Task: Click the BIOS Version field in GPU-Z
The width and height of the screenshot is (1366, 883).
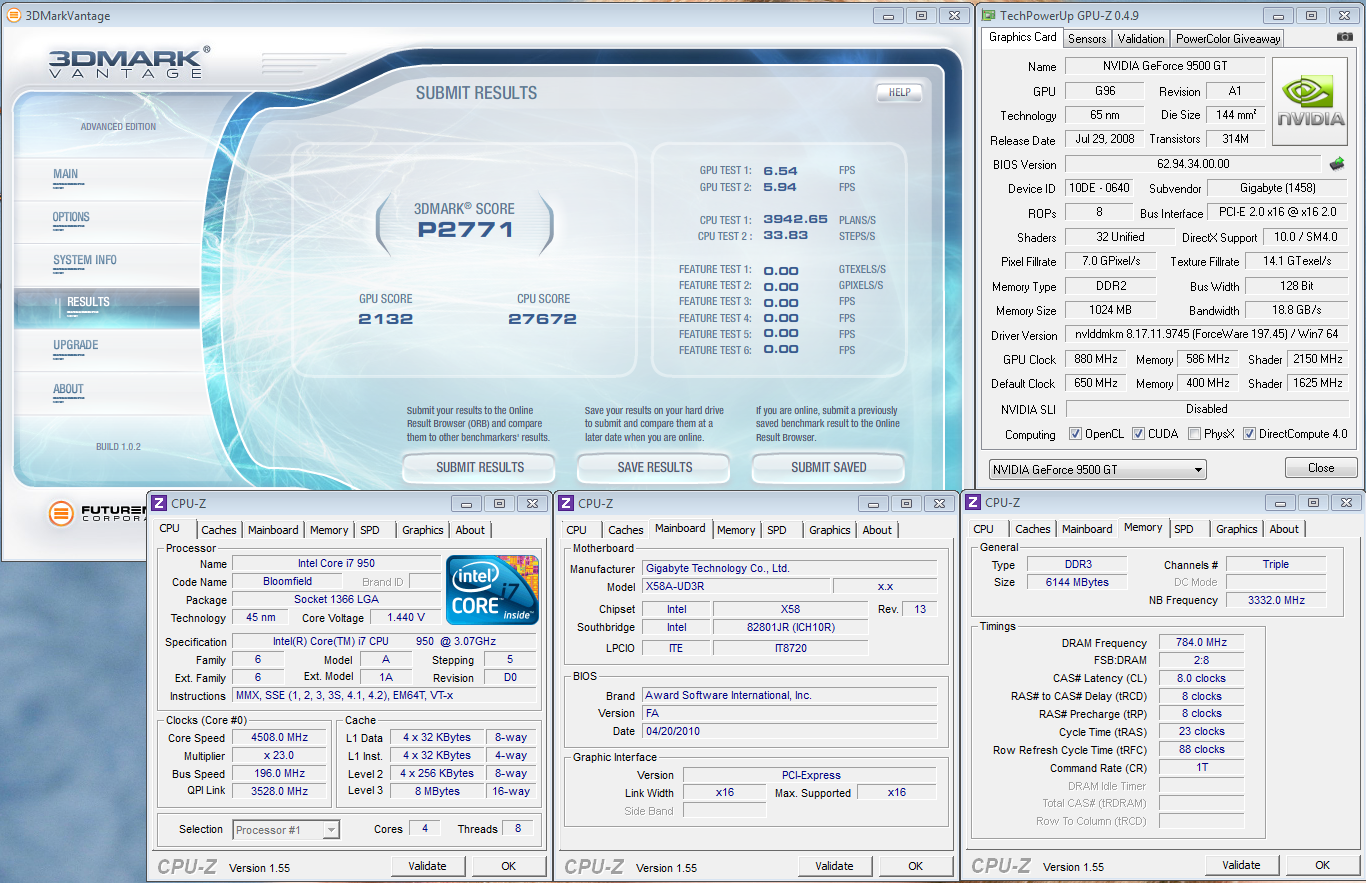Action: (1193, 164)
